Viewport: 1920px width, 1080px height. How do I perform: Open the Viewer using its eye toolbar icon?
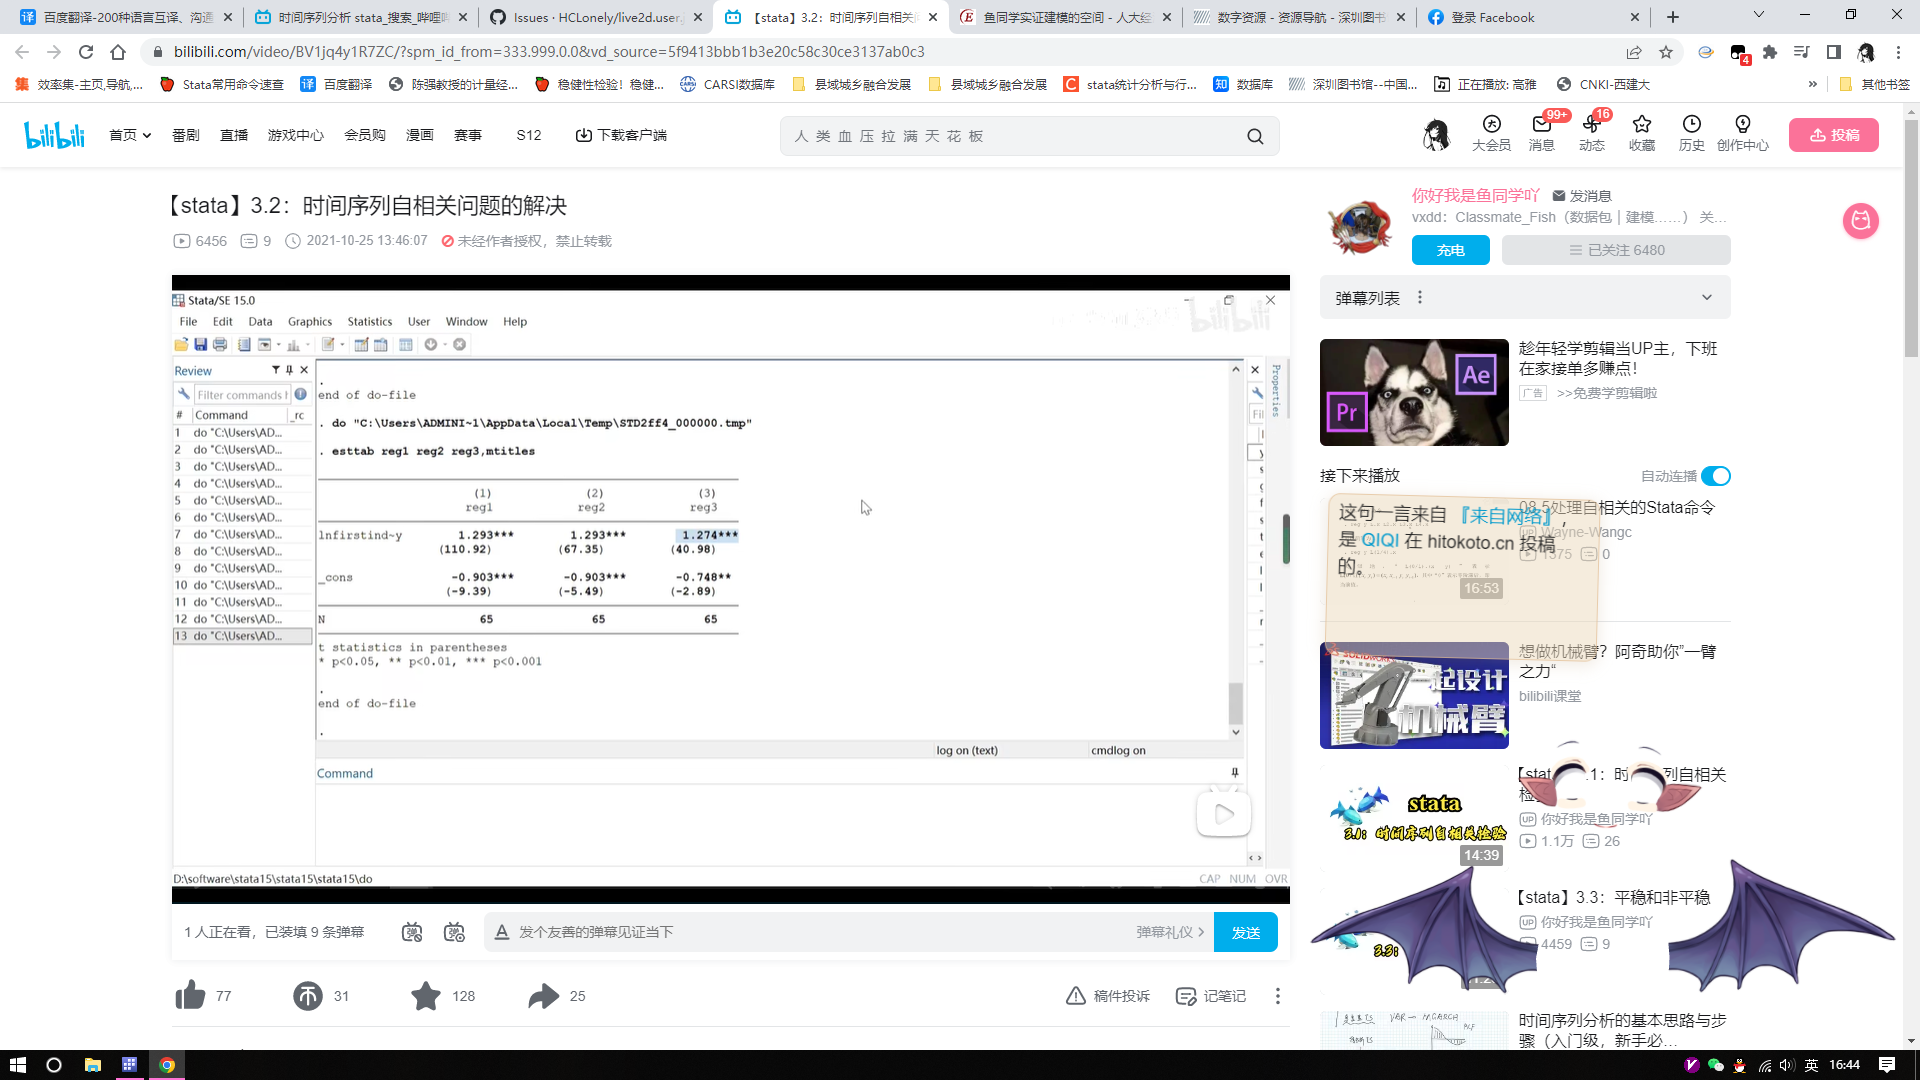(265, 344)
